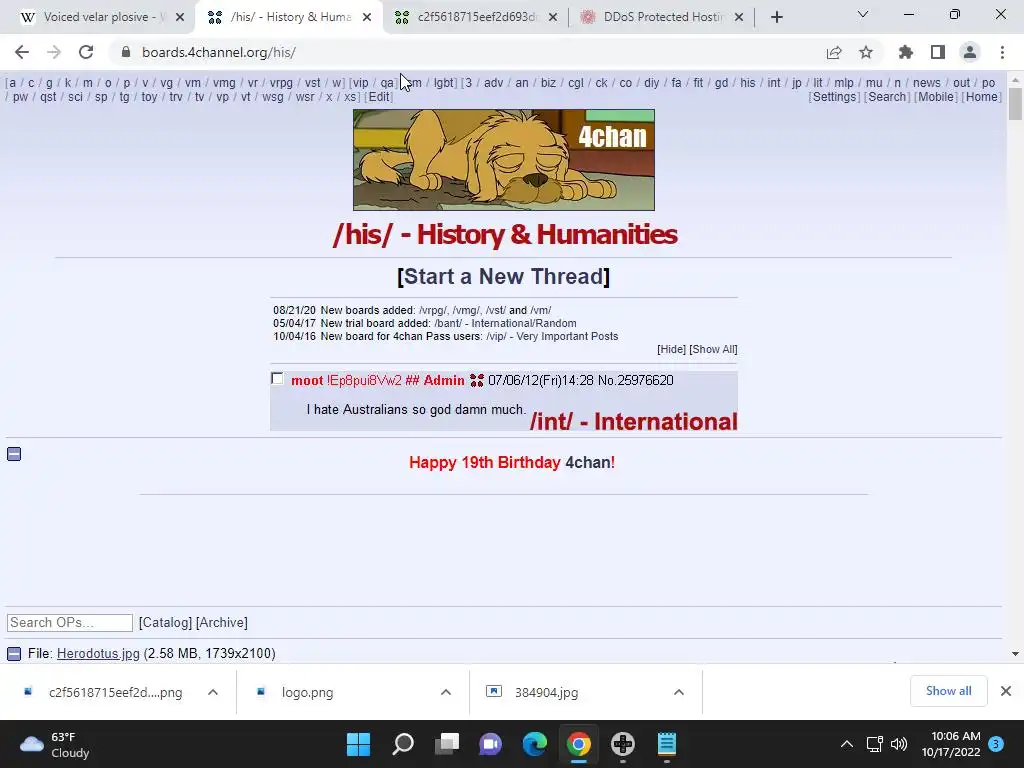The image size is (1024, 768).
Task: Show hidden system tray icons chevron
Action: pos(846,744)
